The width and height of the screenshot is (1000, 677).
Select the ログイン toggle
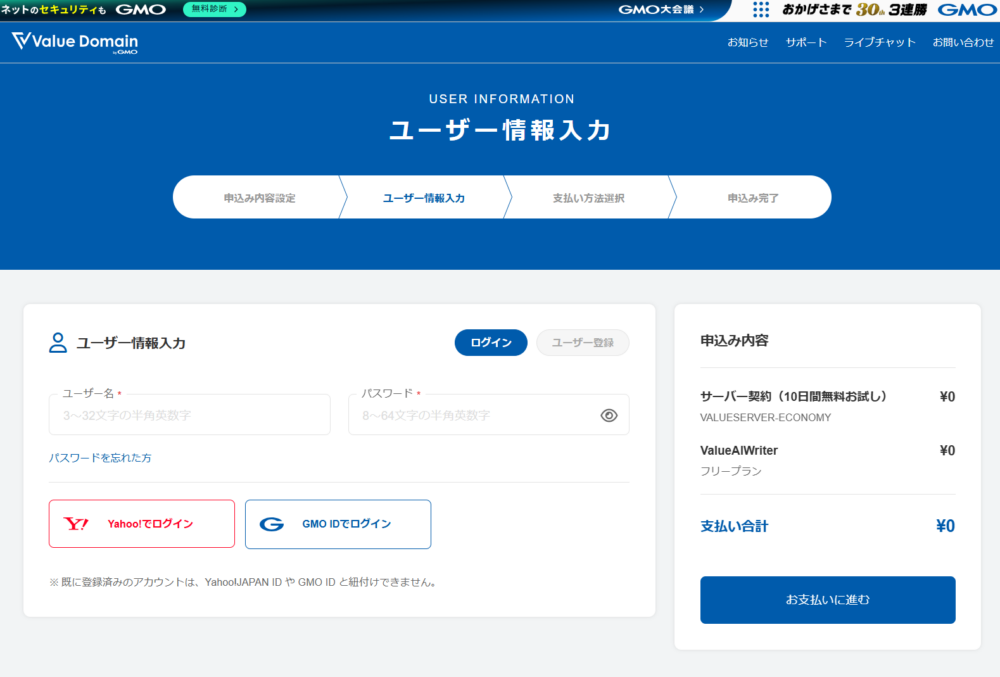[490, 342]
